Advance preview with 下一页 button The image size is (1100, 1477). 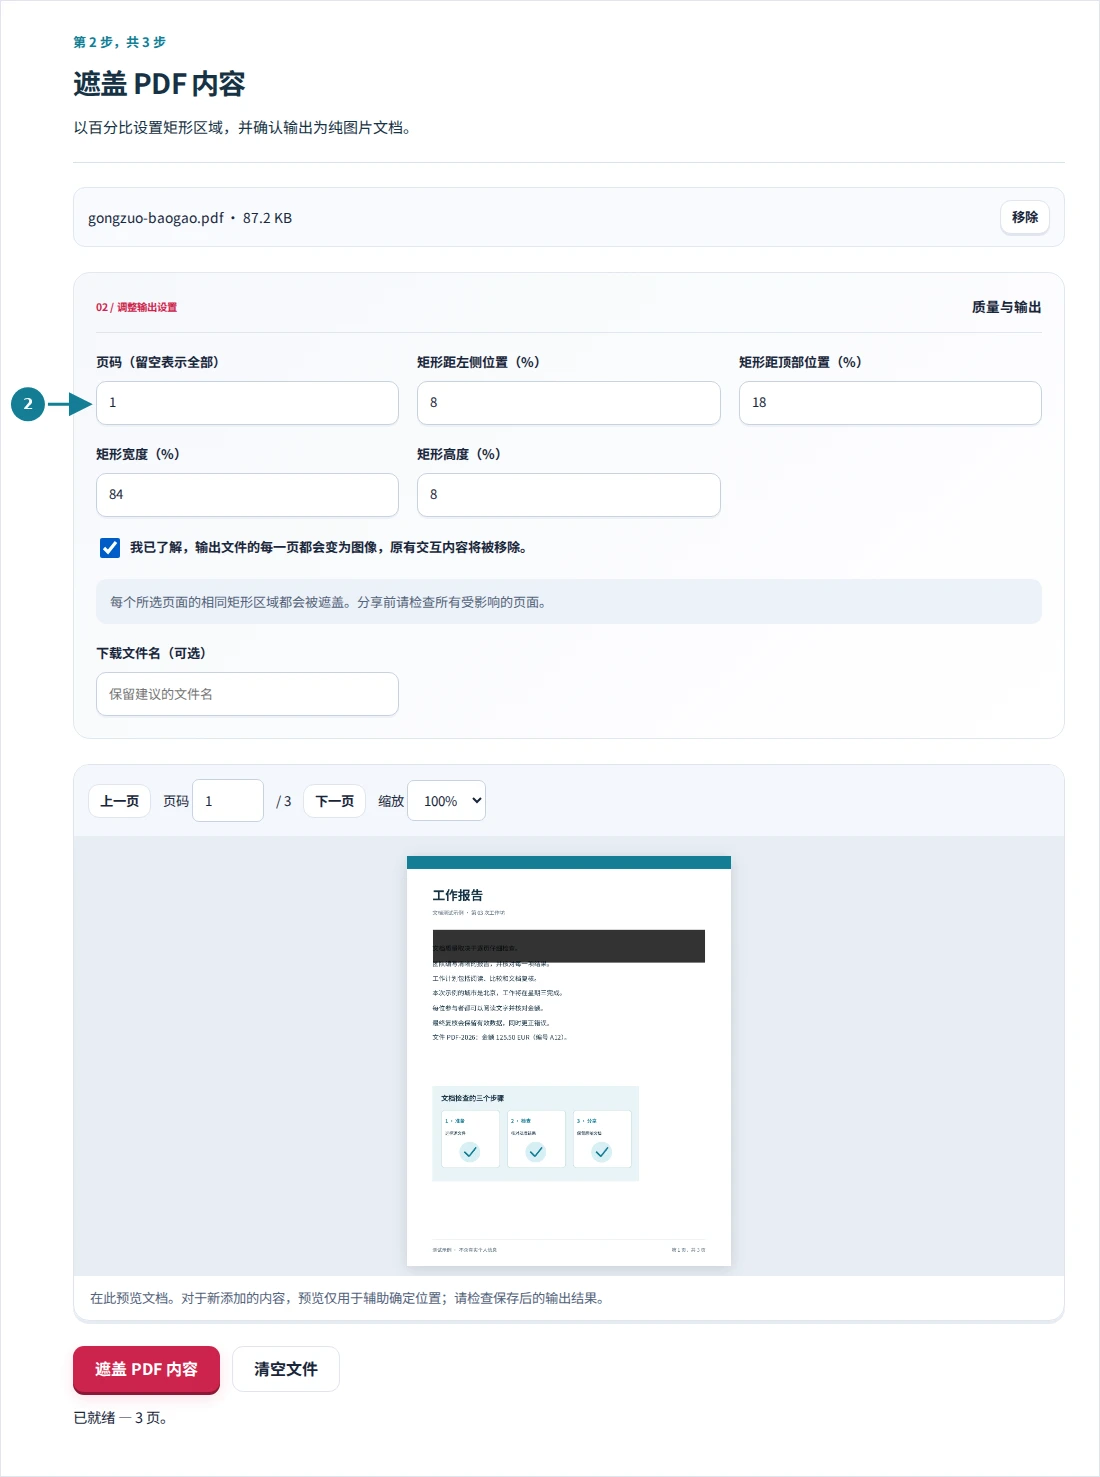click(x=335, y=801)
